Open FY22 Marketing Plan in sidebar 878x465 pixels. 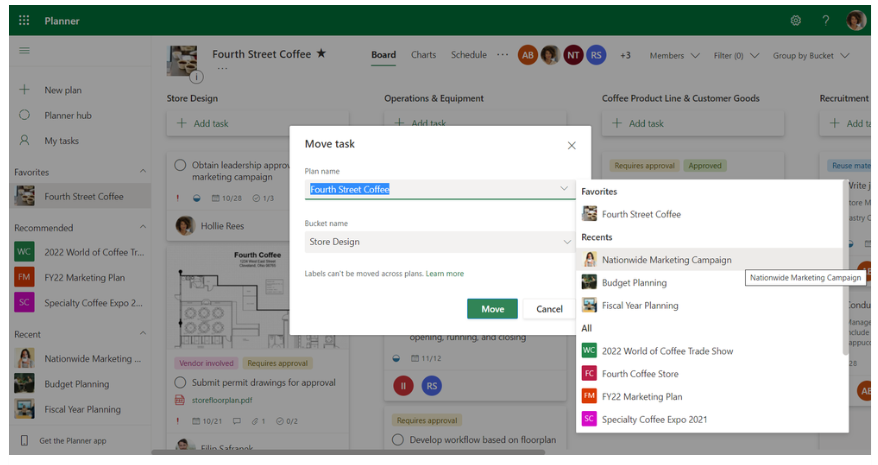point(81,277)
